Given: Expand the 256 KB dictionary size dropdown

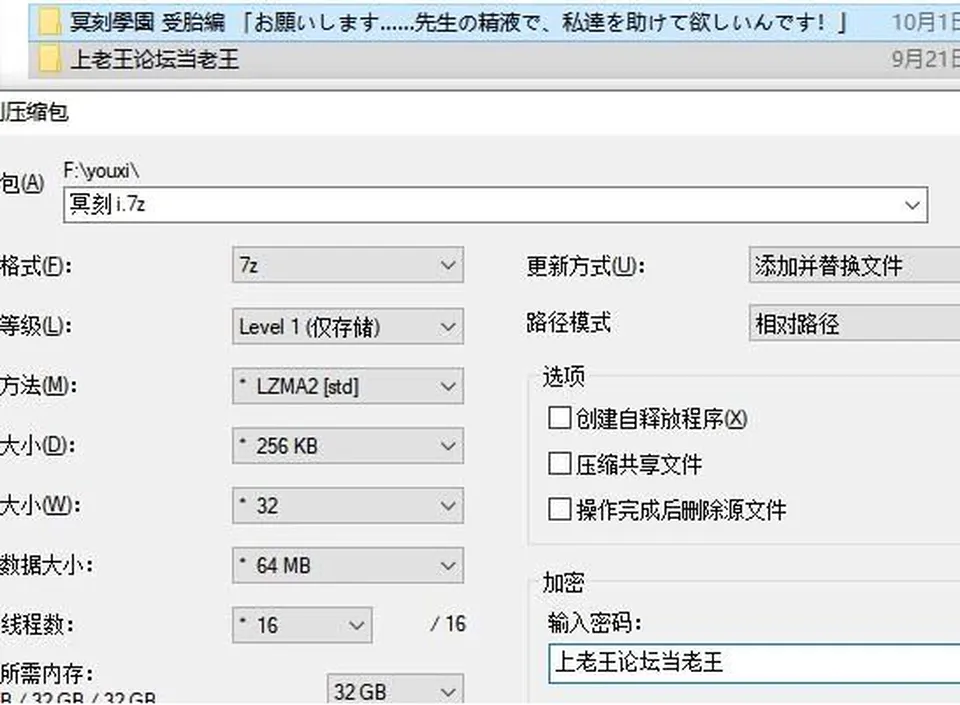Looking at the screenshot, I should (x=348, y=446).
